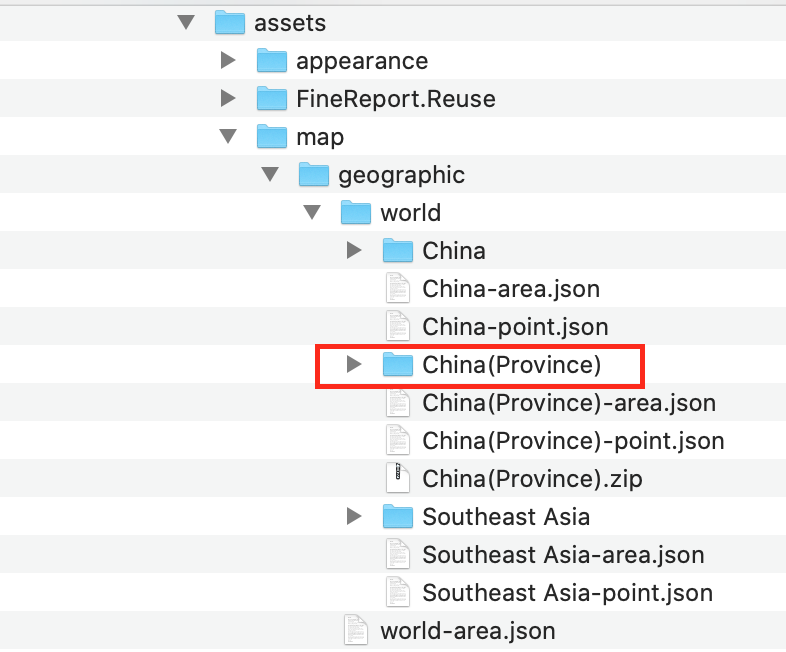786x652 pixels.
Task: Click the world-area.json file icon
Action: click(356, 630)
